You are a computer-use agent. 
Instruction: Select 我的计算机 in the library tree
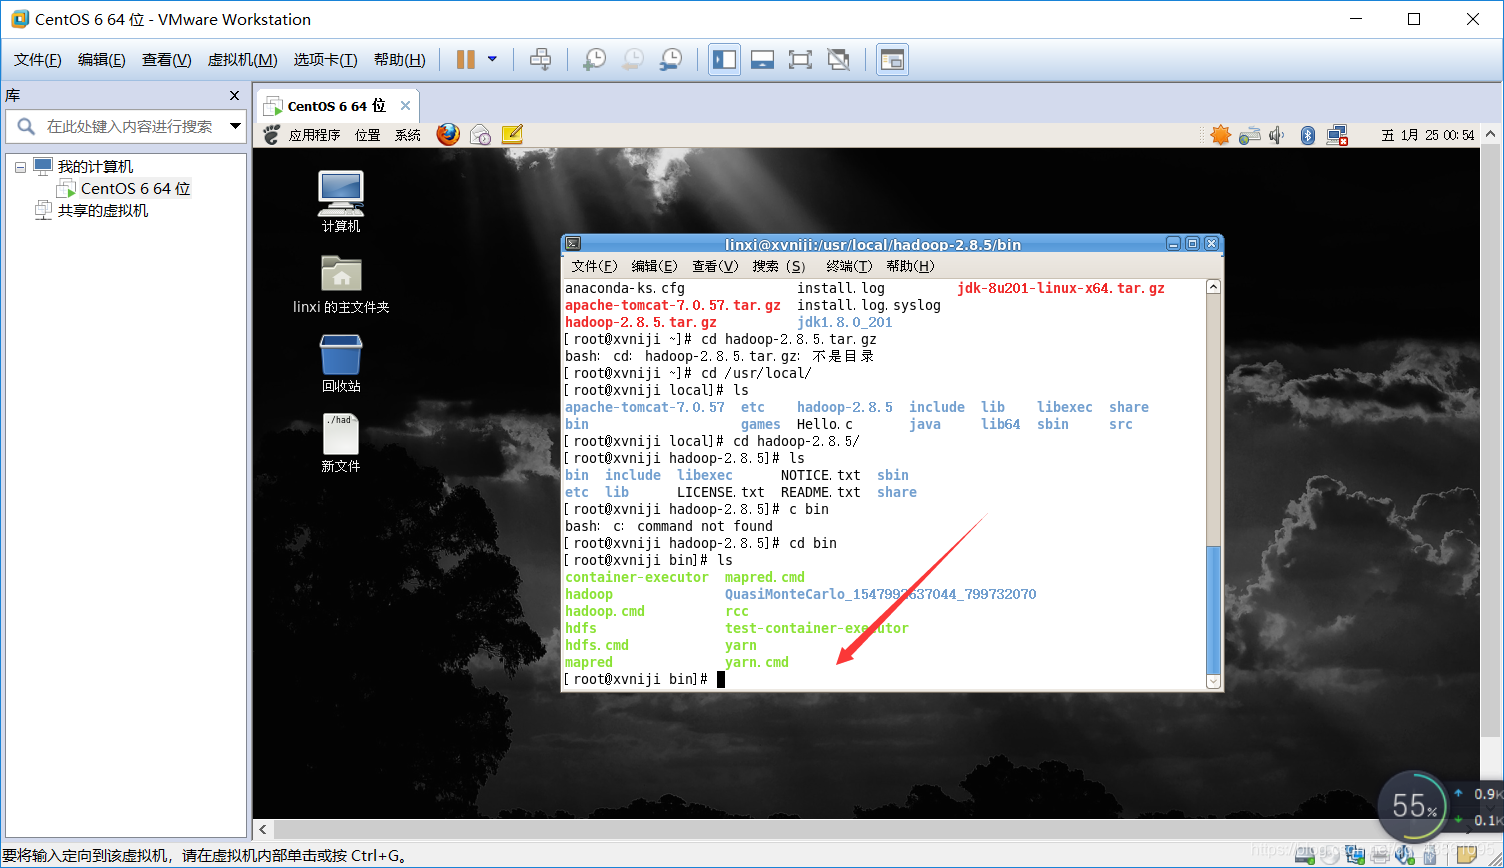coord(95,167)
